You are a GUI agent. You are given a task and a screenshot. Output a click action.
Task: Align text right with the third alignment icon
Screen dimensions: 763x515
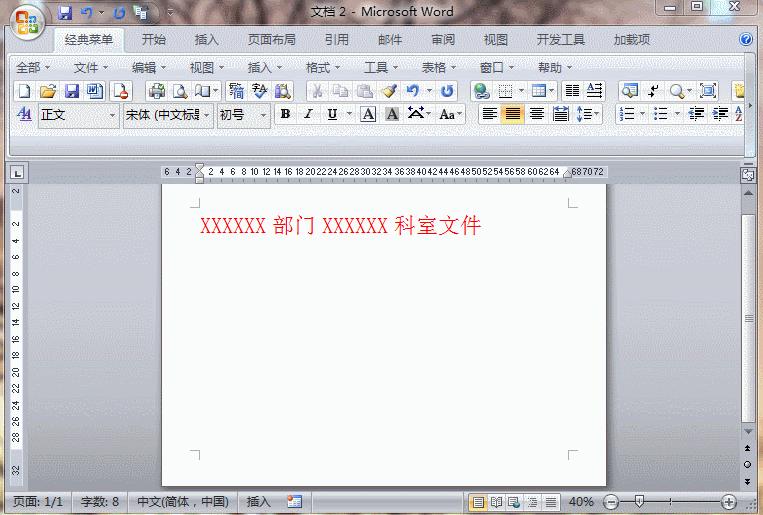(x=537, y=115)
